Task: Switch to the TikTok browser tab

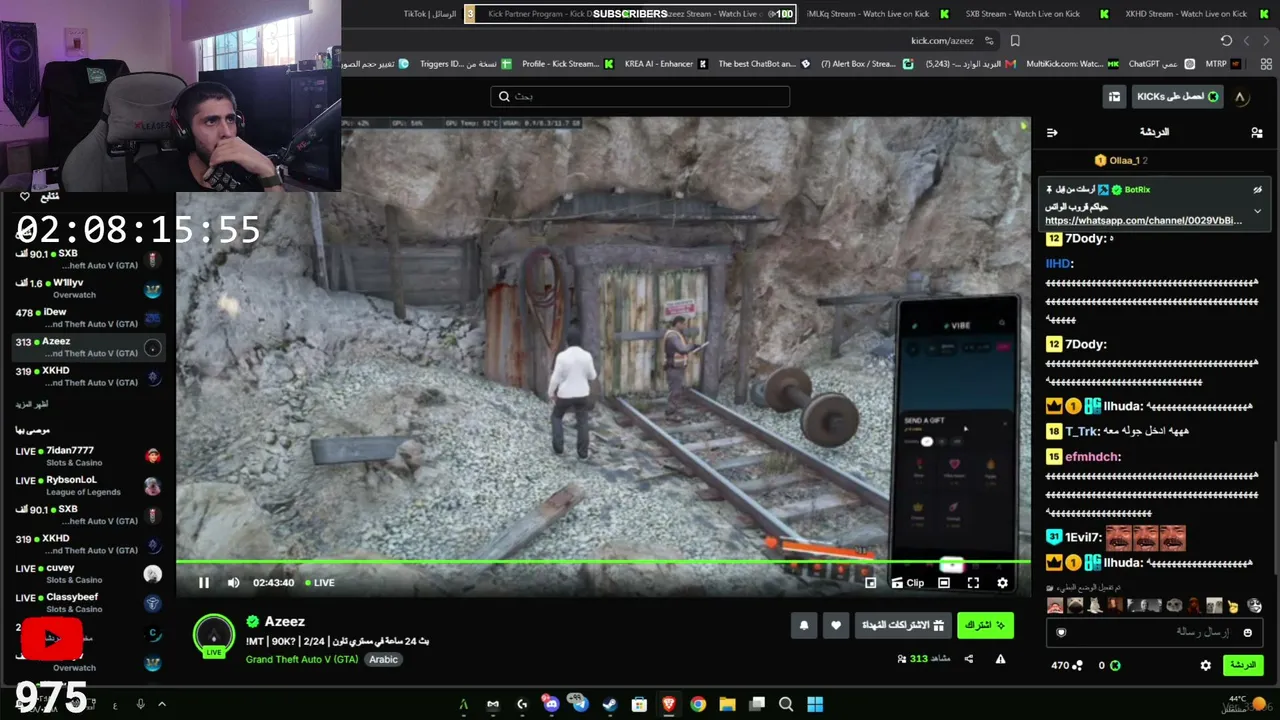Action: (x=429, y=14)
